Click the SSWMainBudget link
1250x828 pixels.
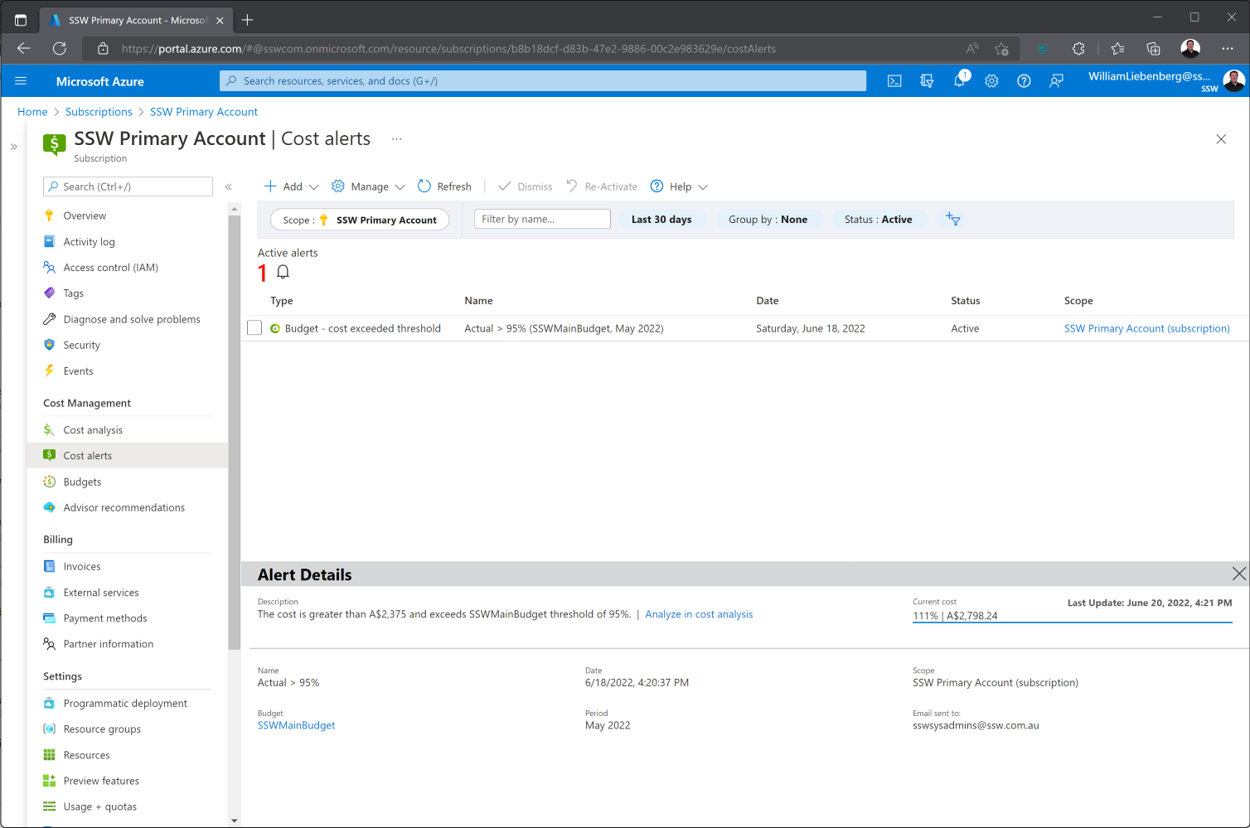(296, 725)
